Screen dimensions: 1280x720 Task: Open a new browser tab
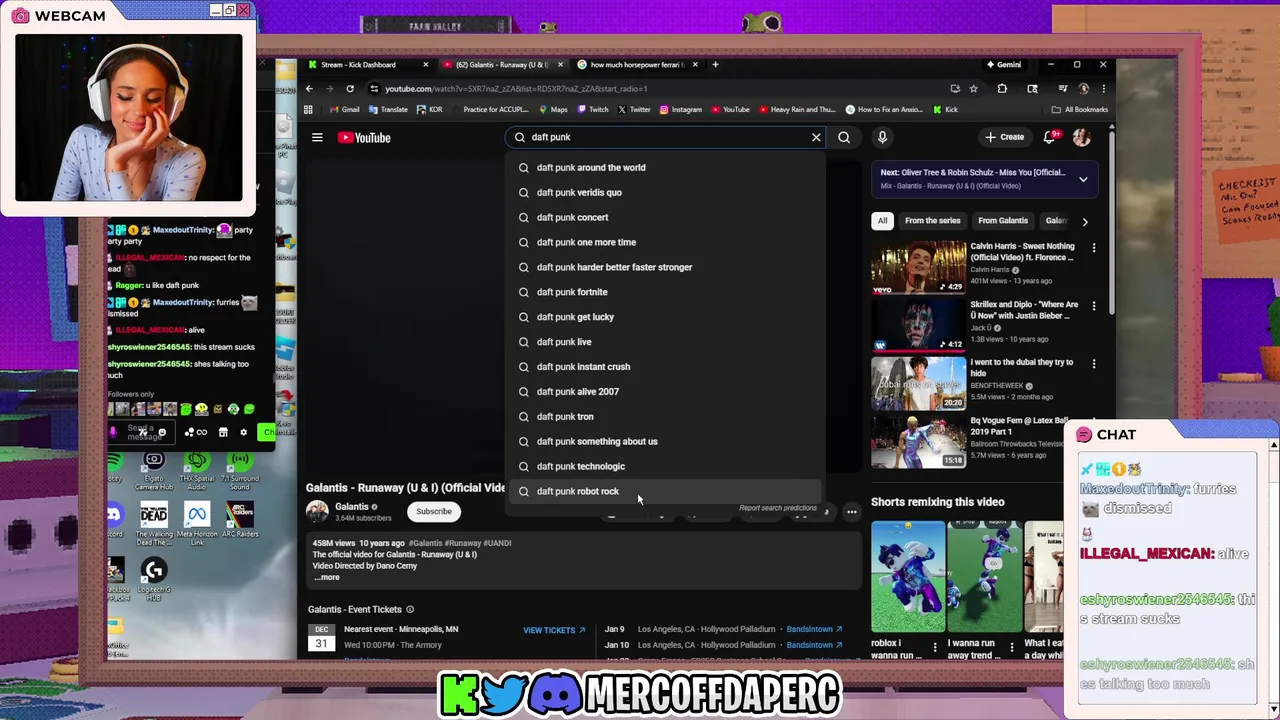(x=715, y=64)
